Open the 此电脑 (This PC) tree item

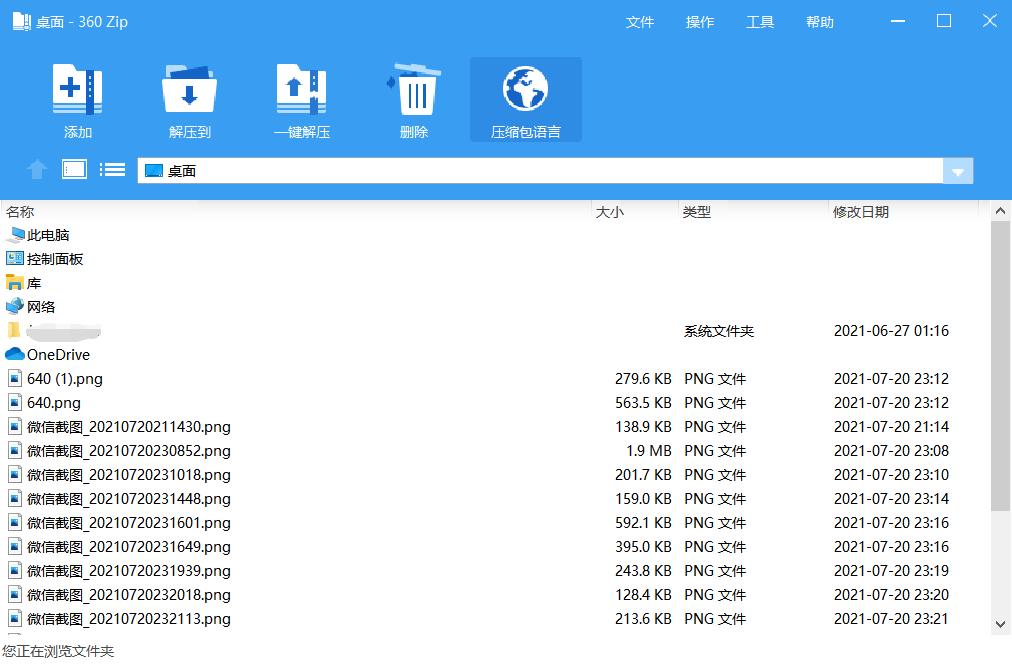[x=47, y=235]
